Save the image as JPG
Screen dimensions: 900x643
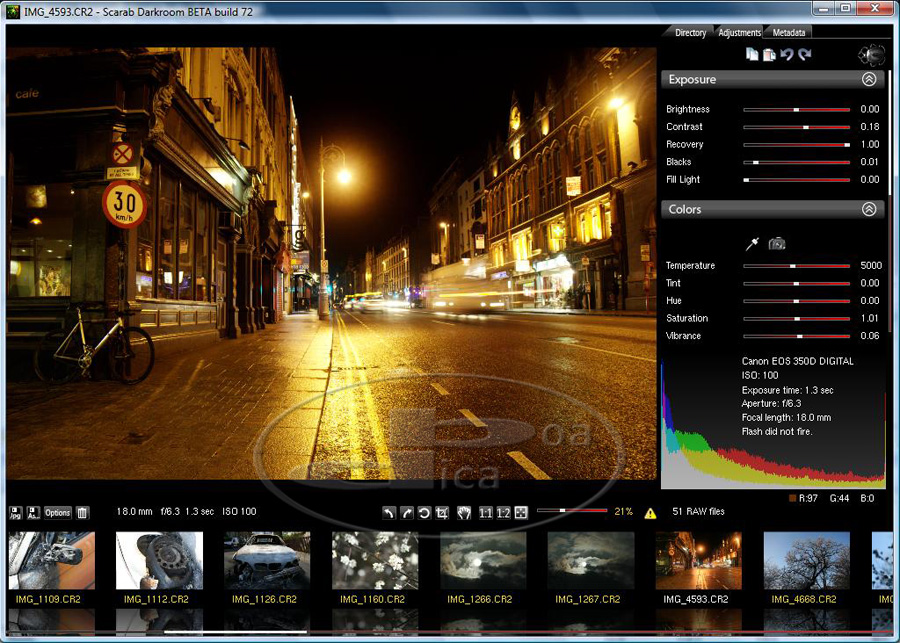[x=16, y=512]
